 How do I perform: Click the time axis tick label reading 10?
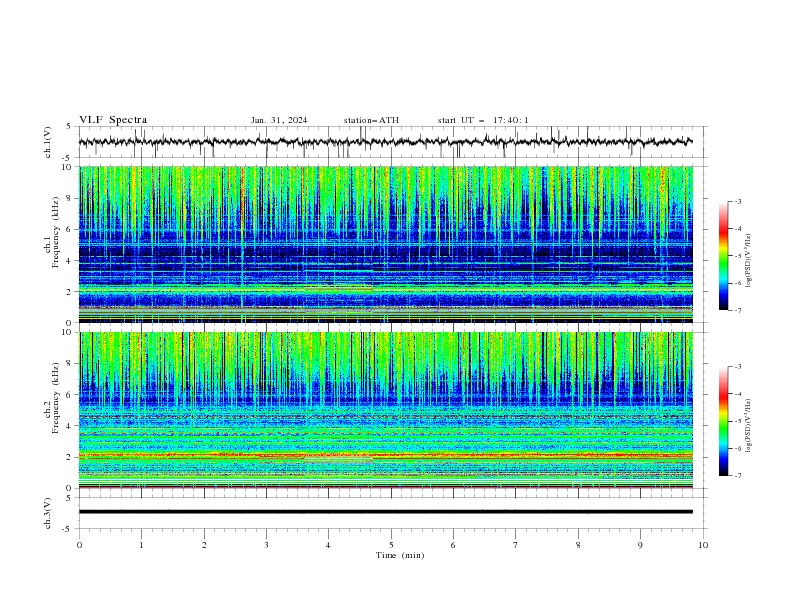[x=703, y=545]
